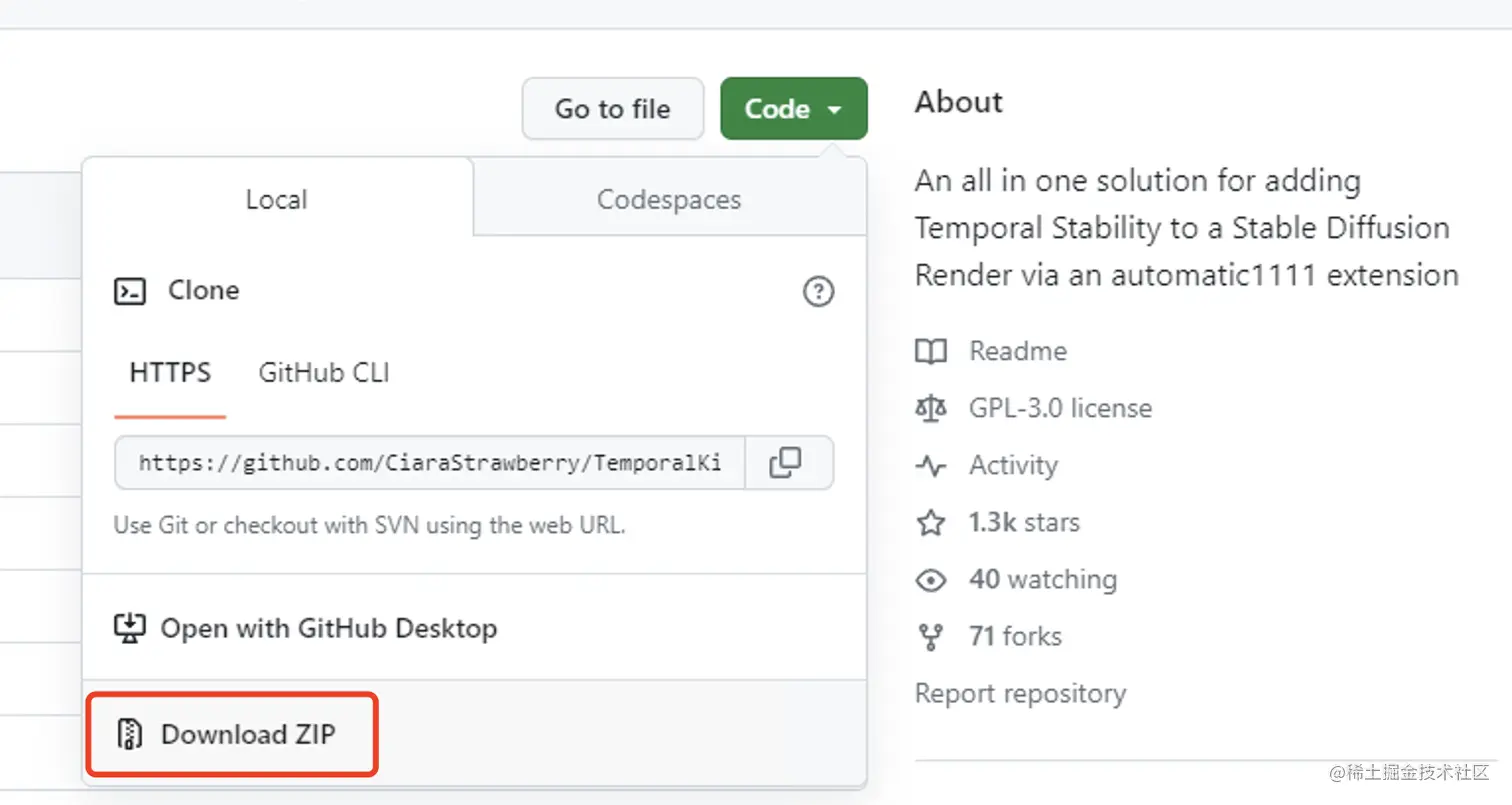Click the fork icon beside 71 forks
The width and height of the screenshot is (1512, 805).
click(x=931, y=637)
